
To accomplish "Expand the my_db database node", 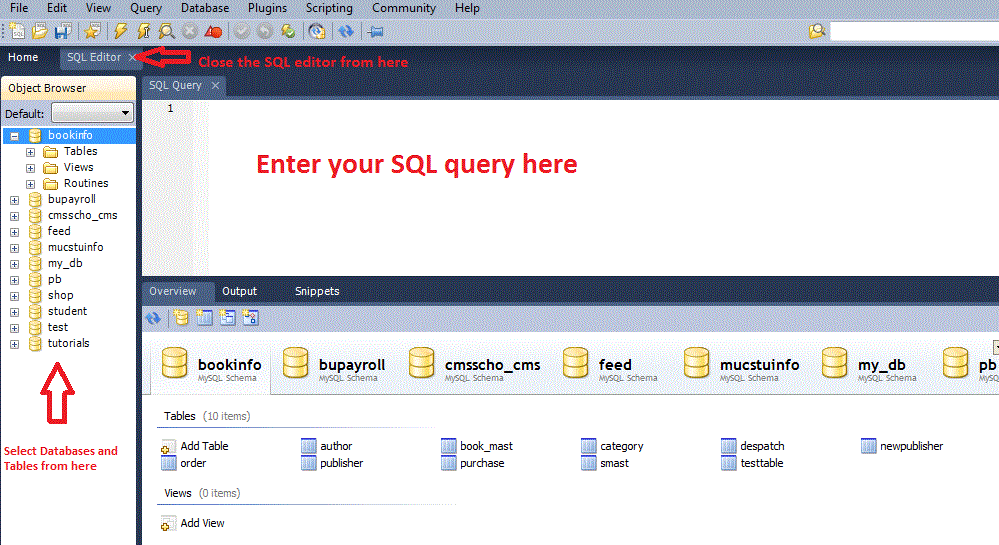I will point(14,264).
